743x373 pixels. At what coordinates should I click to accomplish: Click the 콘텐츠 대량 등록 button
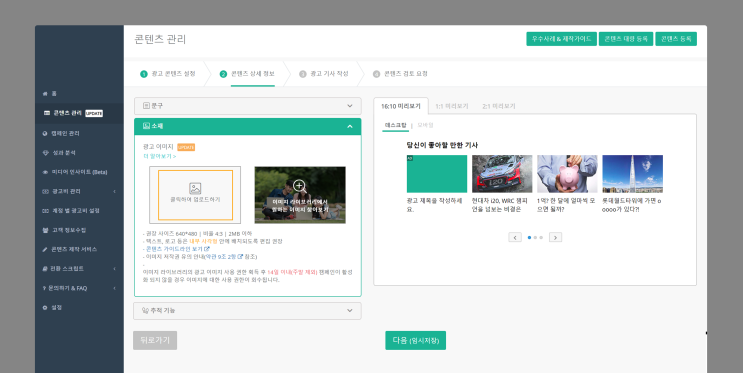point(626,39)
